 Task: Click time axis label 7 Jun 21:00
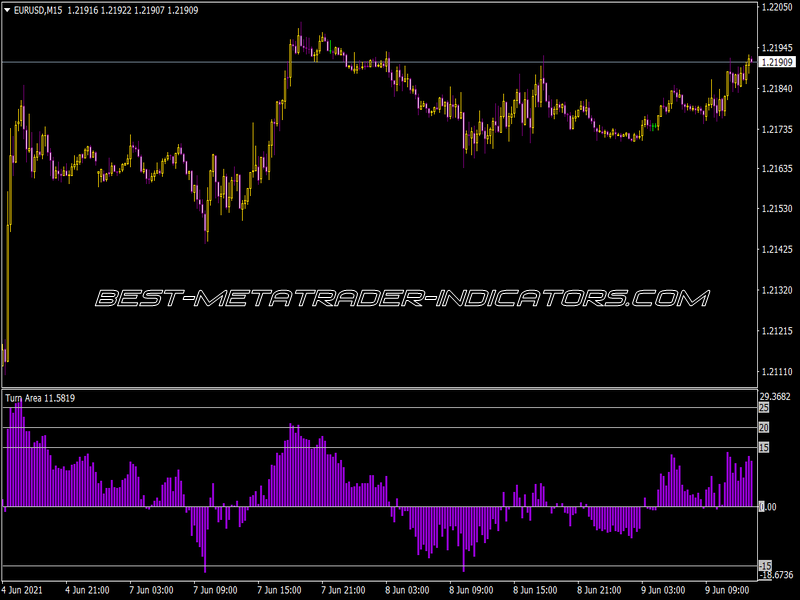(343, 590)
